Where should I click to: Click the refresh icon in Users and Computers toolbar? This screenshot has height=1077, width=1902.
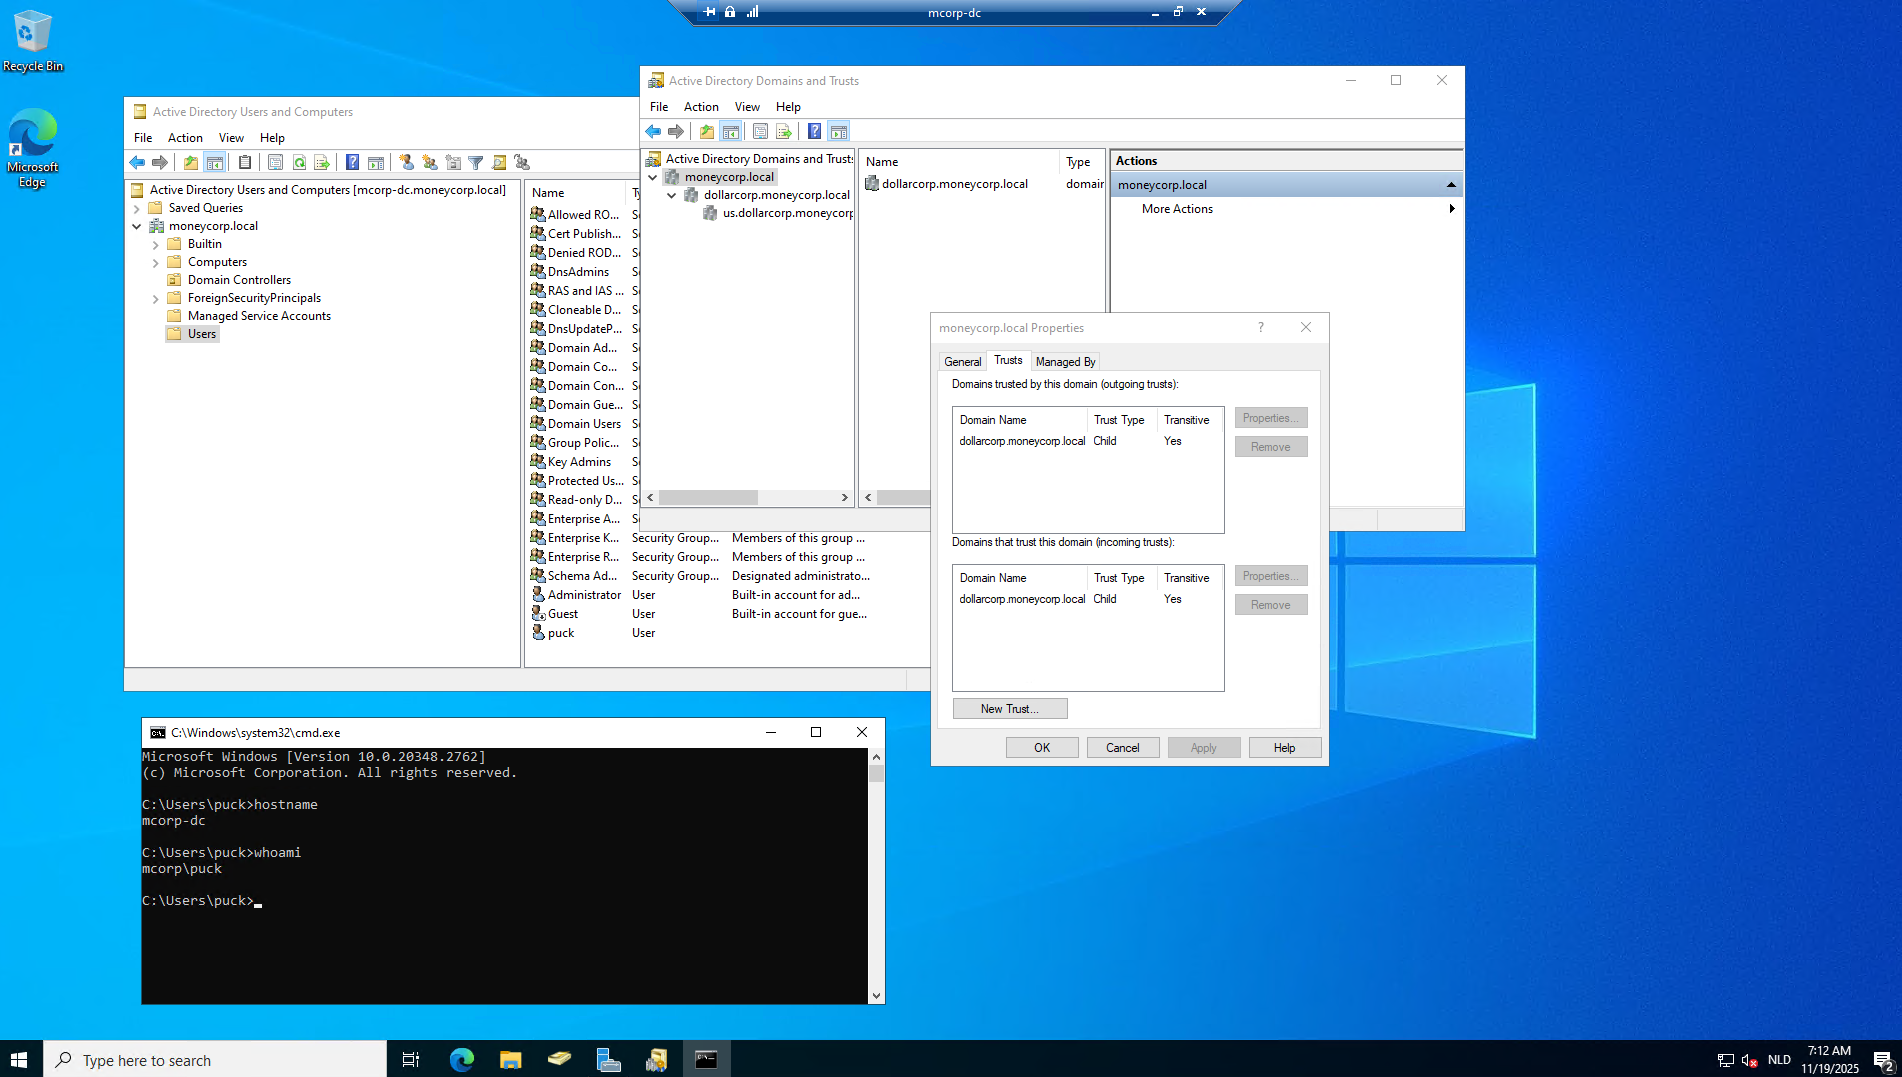click(x=299, y=163)
